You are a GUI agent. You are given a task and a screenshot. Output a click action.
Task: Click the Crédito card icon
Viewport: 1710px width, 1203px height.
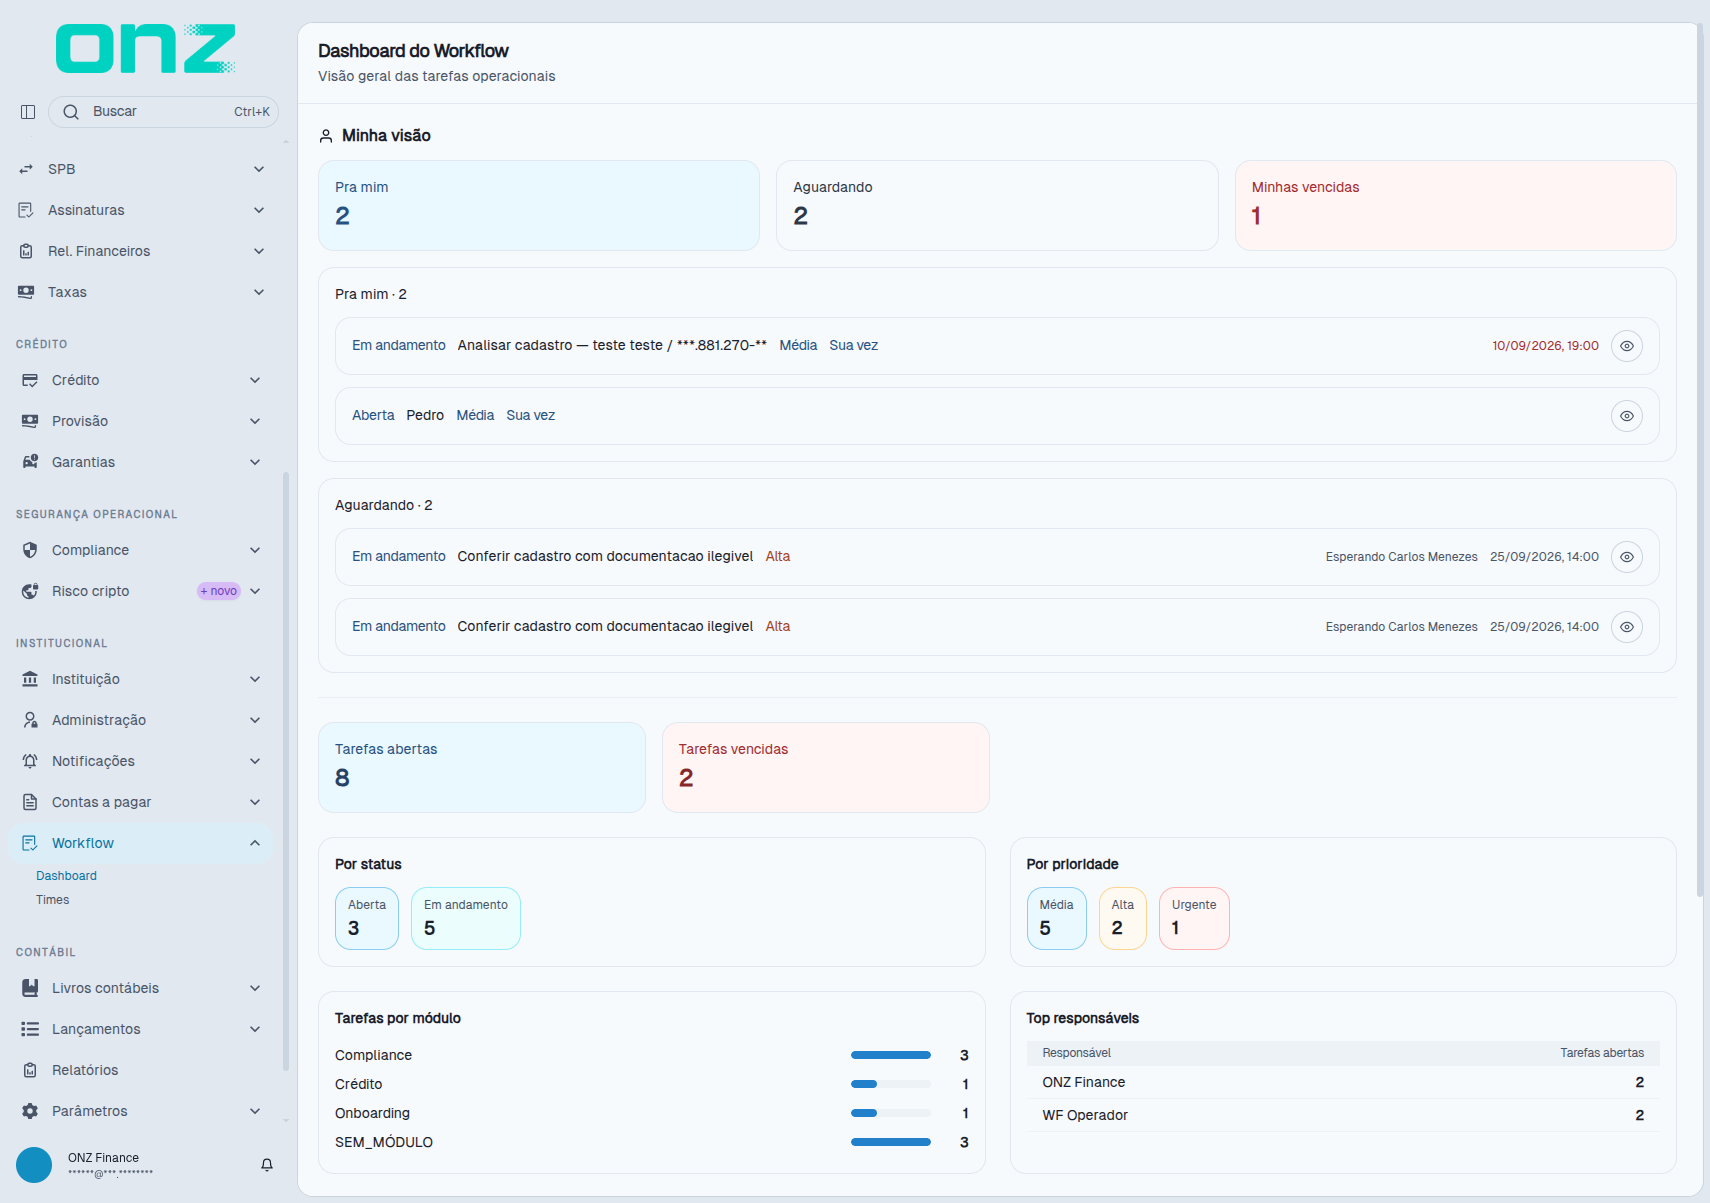tap(30, 380)
